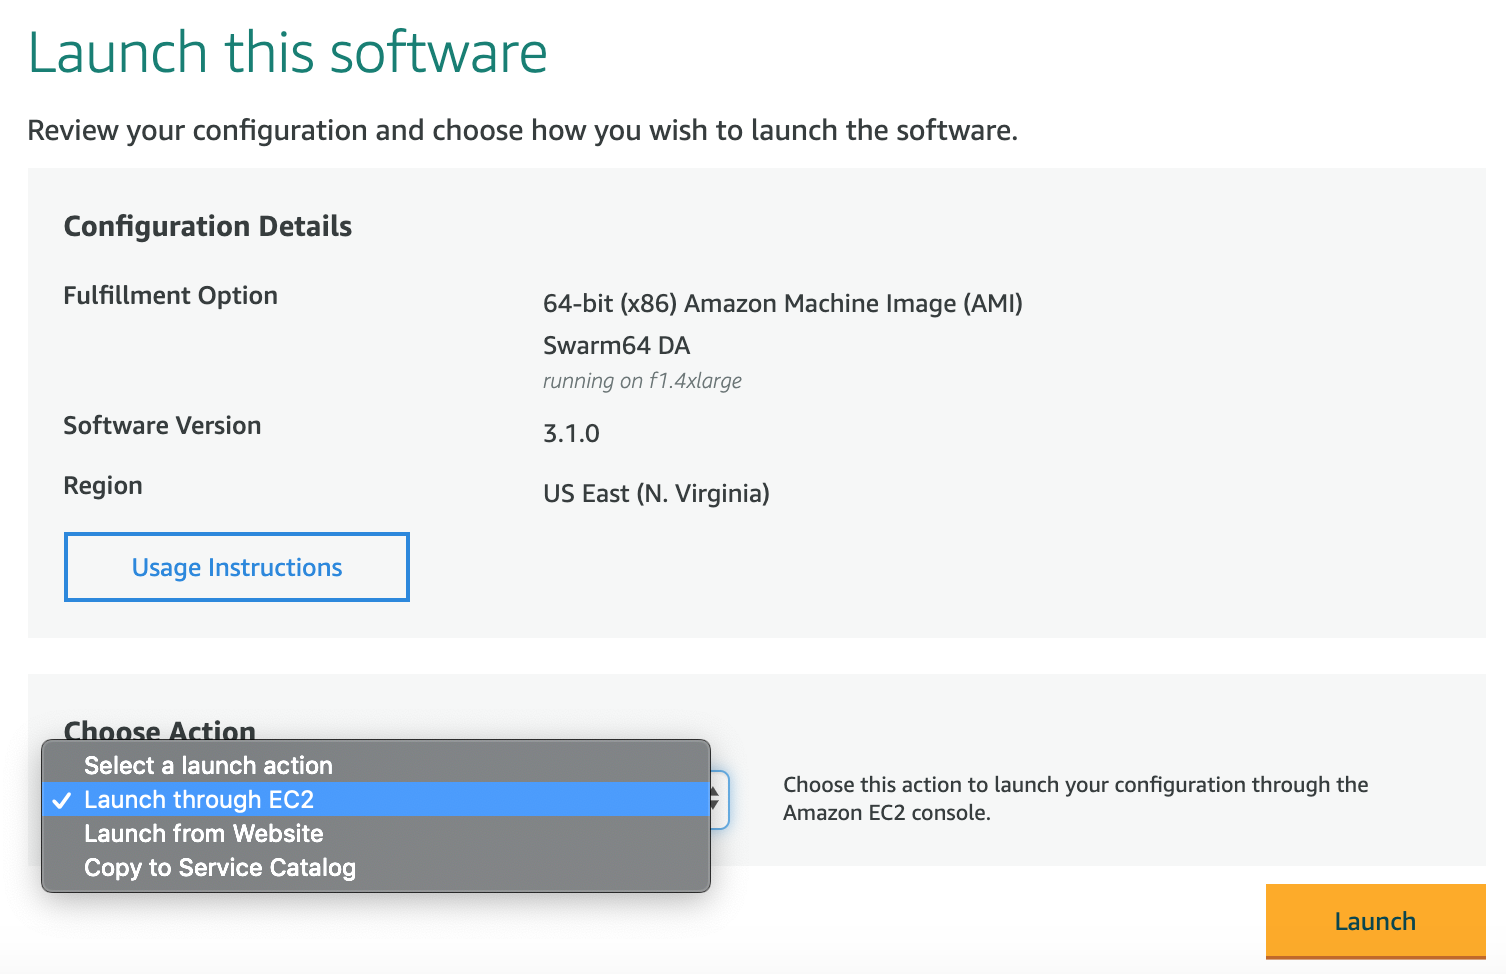Screen dimensions: 1506x974
Task: Click the software version value '3.1.0'
Action: pyautogui.click(x=571, y=433)
